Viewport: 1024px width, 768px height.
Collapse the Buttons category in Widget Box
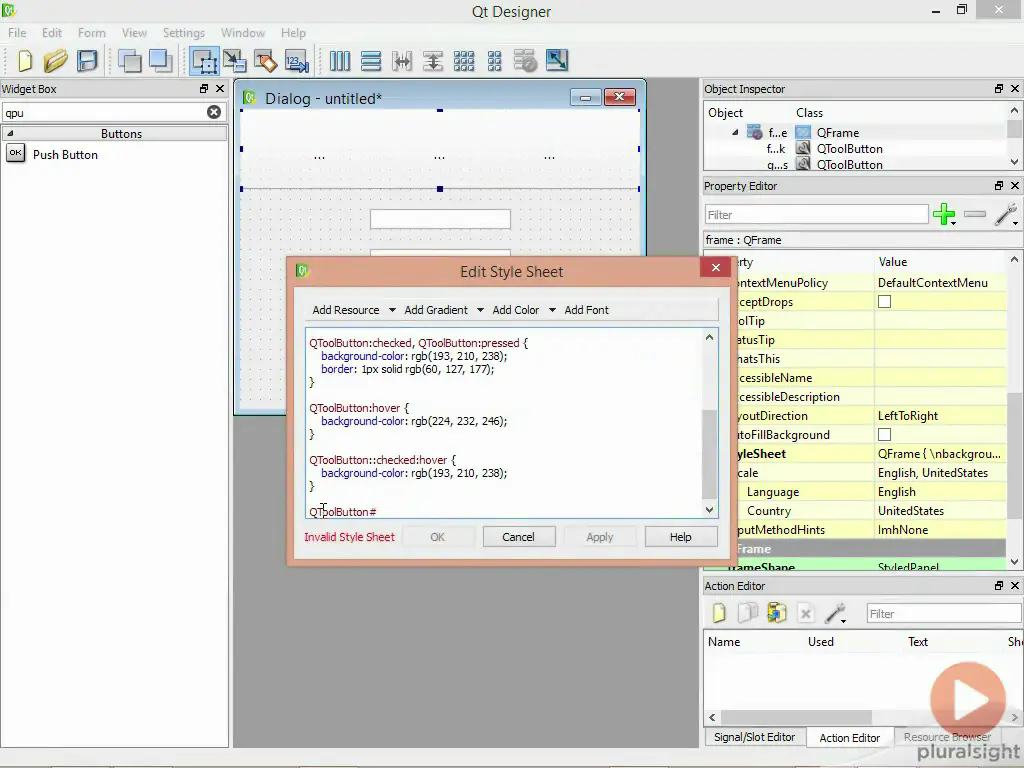(12, 133)
